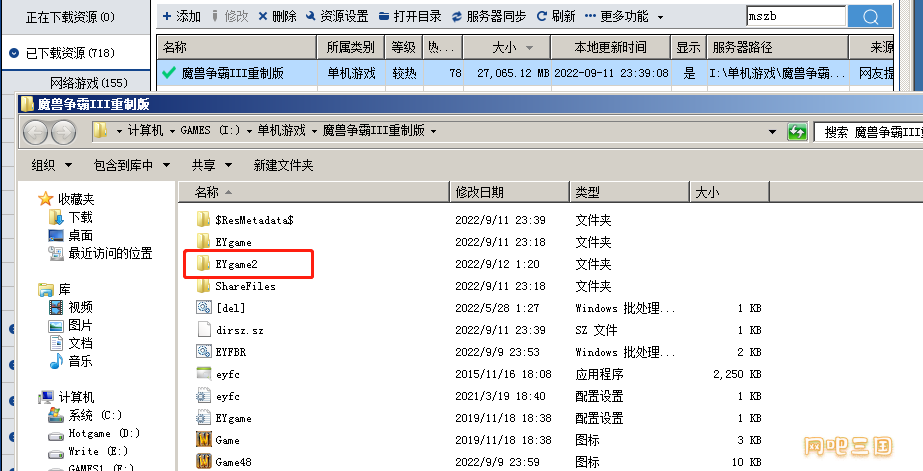This screenshot has height=471, width=923.
Task: Select the EYgame folder icon
Action: coord(204,242)
